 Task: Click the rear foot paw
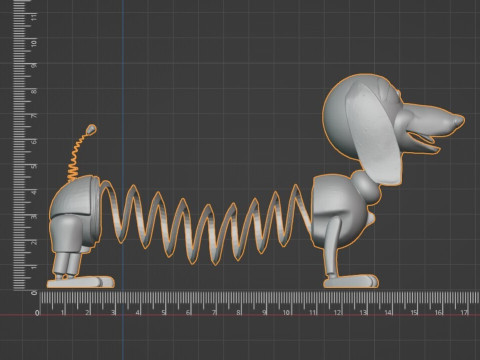(80, 282)
